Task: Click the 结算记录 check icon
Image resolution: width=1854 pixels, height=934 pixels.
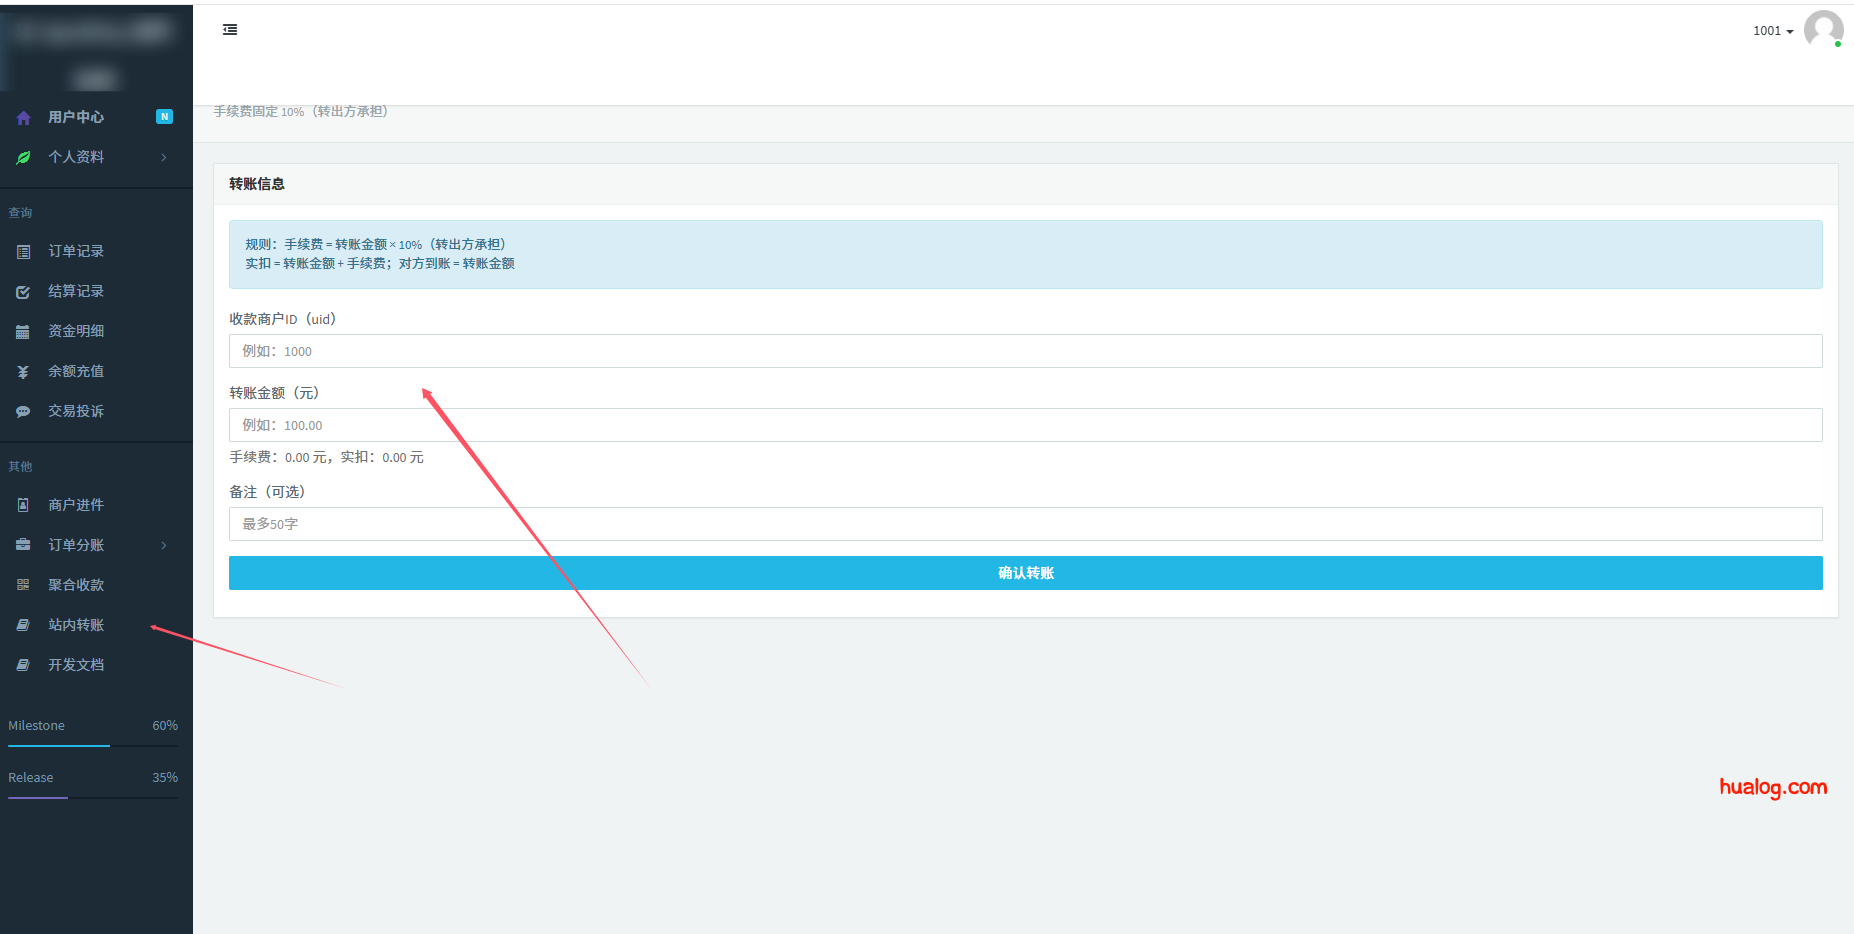Action: coord(23,292)
